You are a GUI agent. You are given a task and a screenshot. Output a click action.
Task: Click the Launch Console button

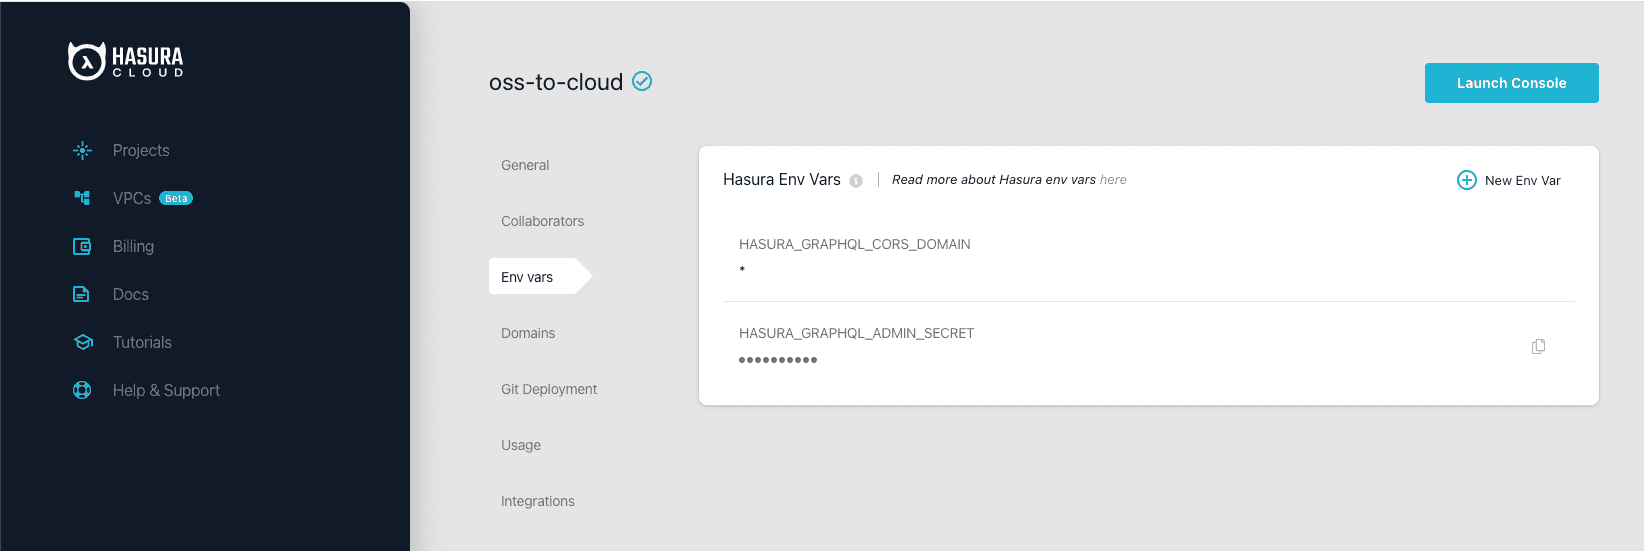[1511, 83]
